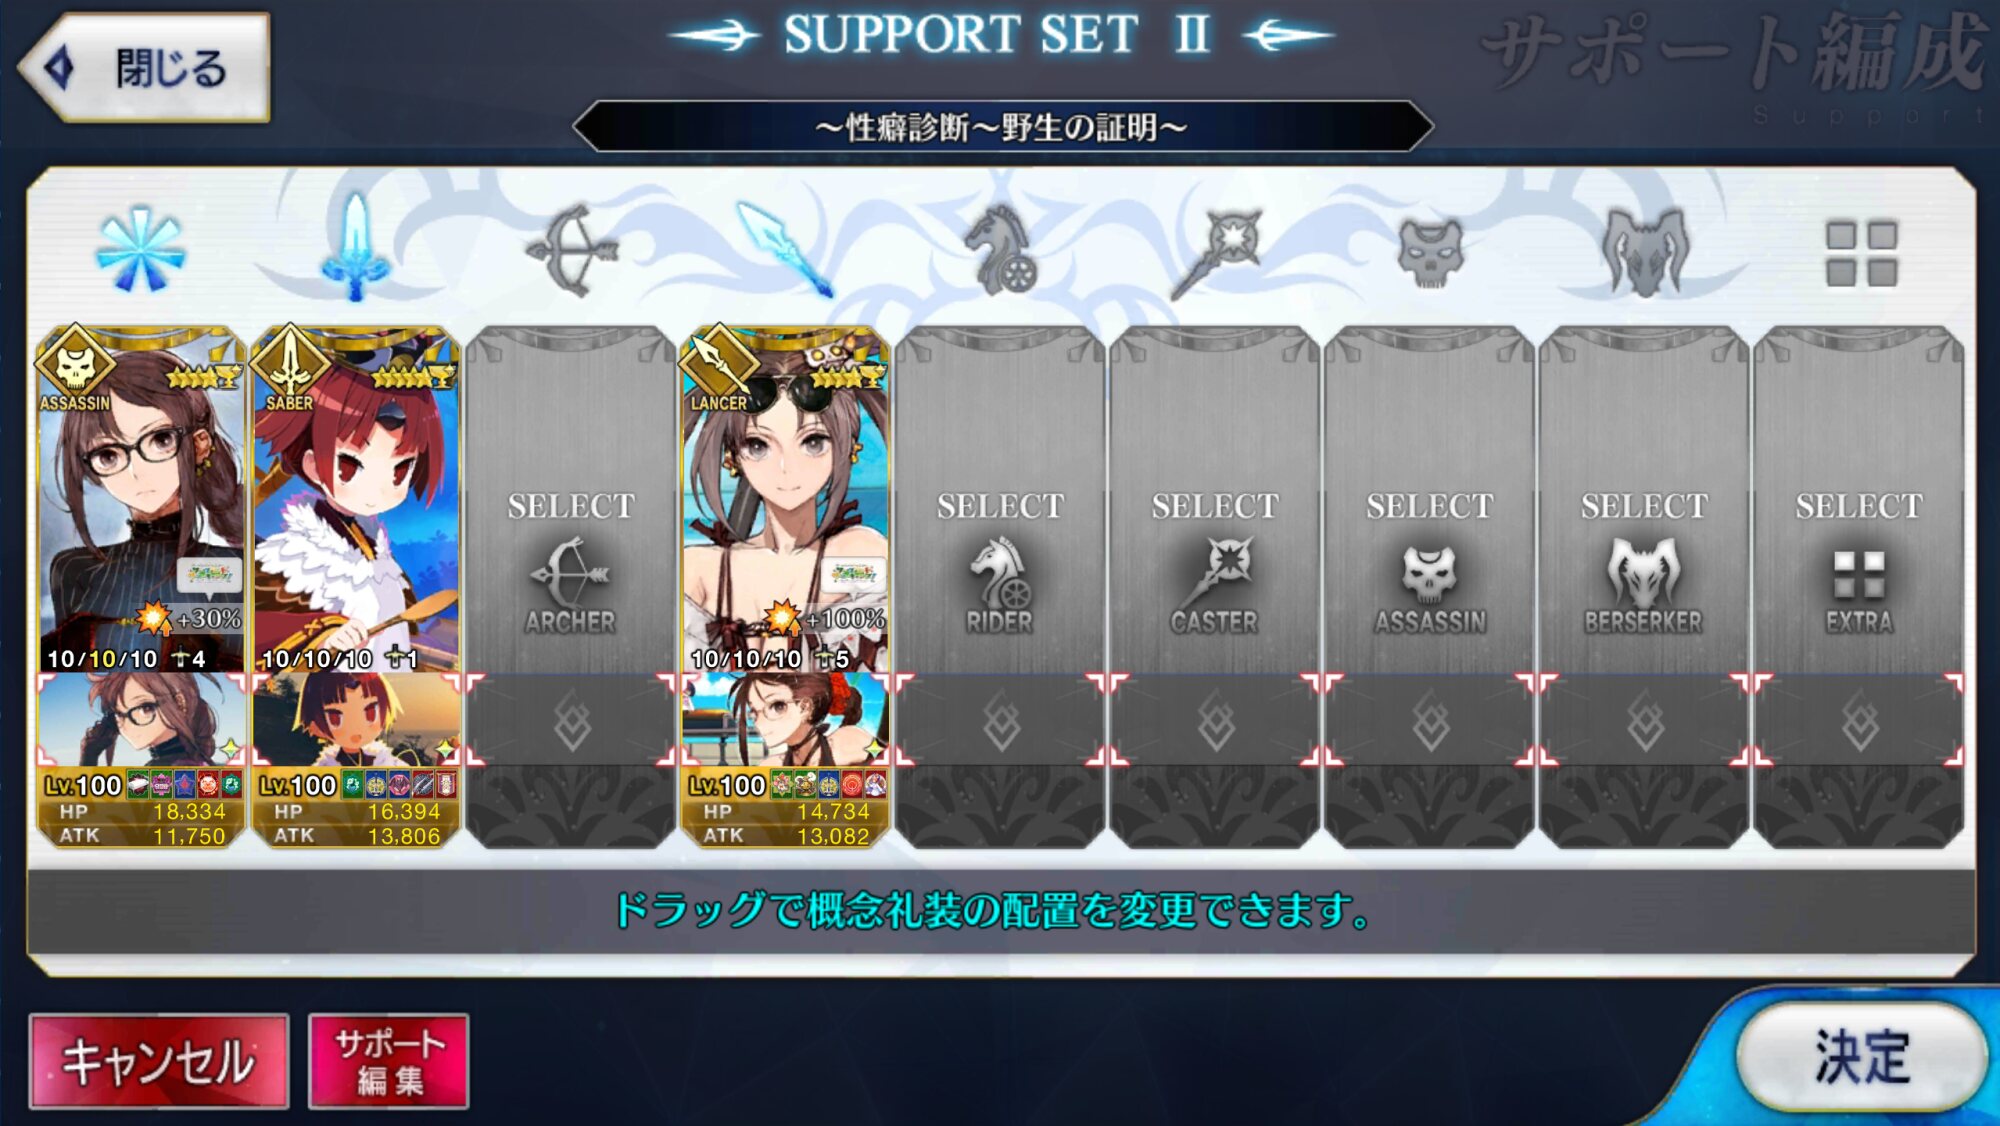Select the Berserker class beast icon
Viewport: 2000px width, 1126px height.
point(1645,252)
